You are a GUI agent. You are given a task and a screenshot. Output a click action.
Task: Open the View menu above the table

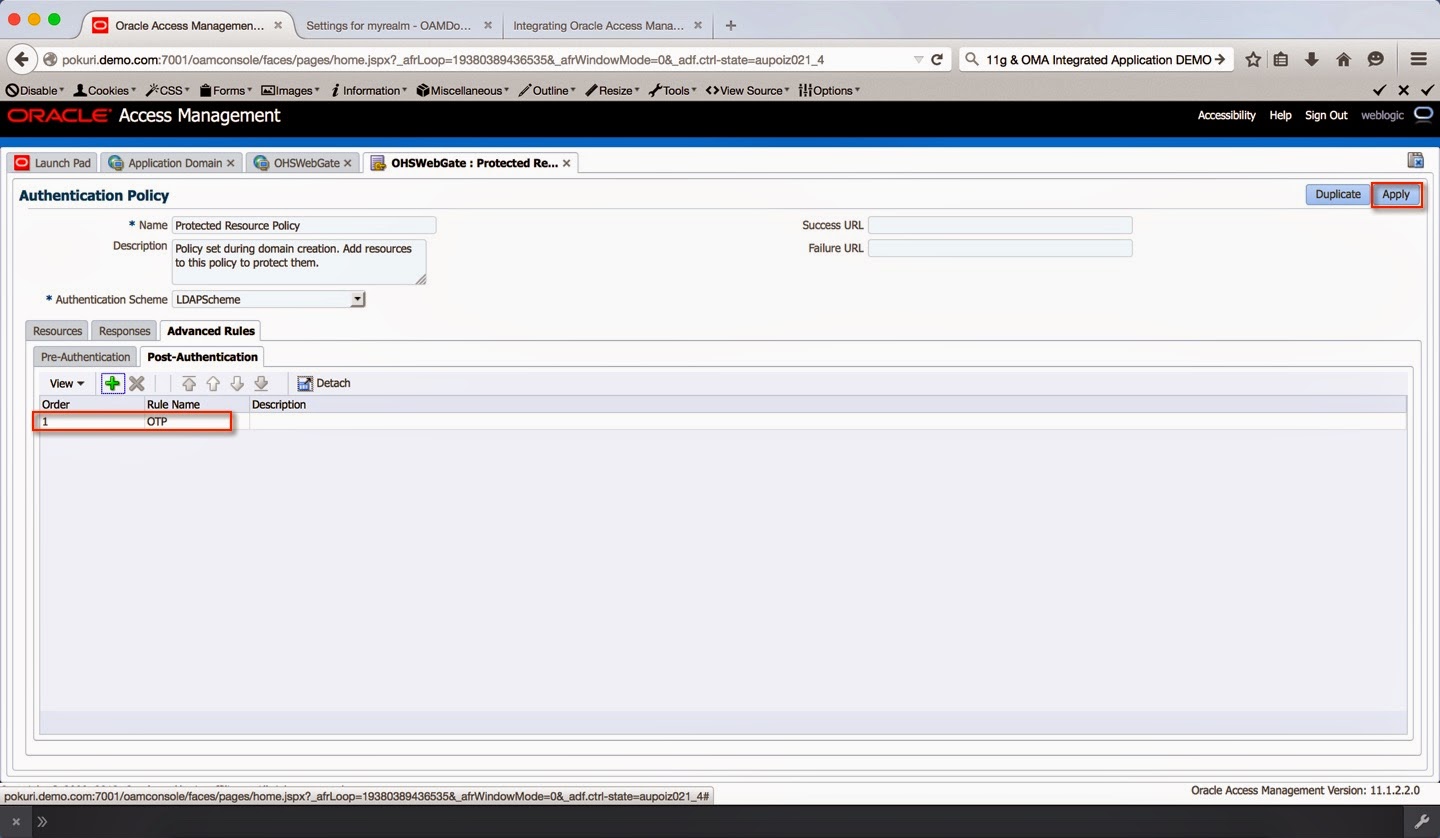64,383
